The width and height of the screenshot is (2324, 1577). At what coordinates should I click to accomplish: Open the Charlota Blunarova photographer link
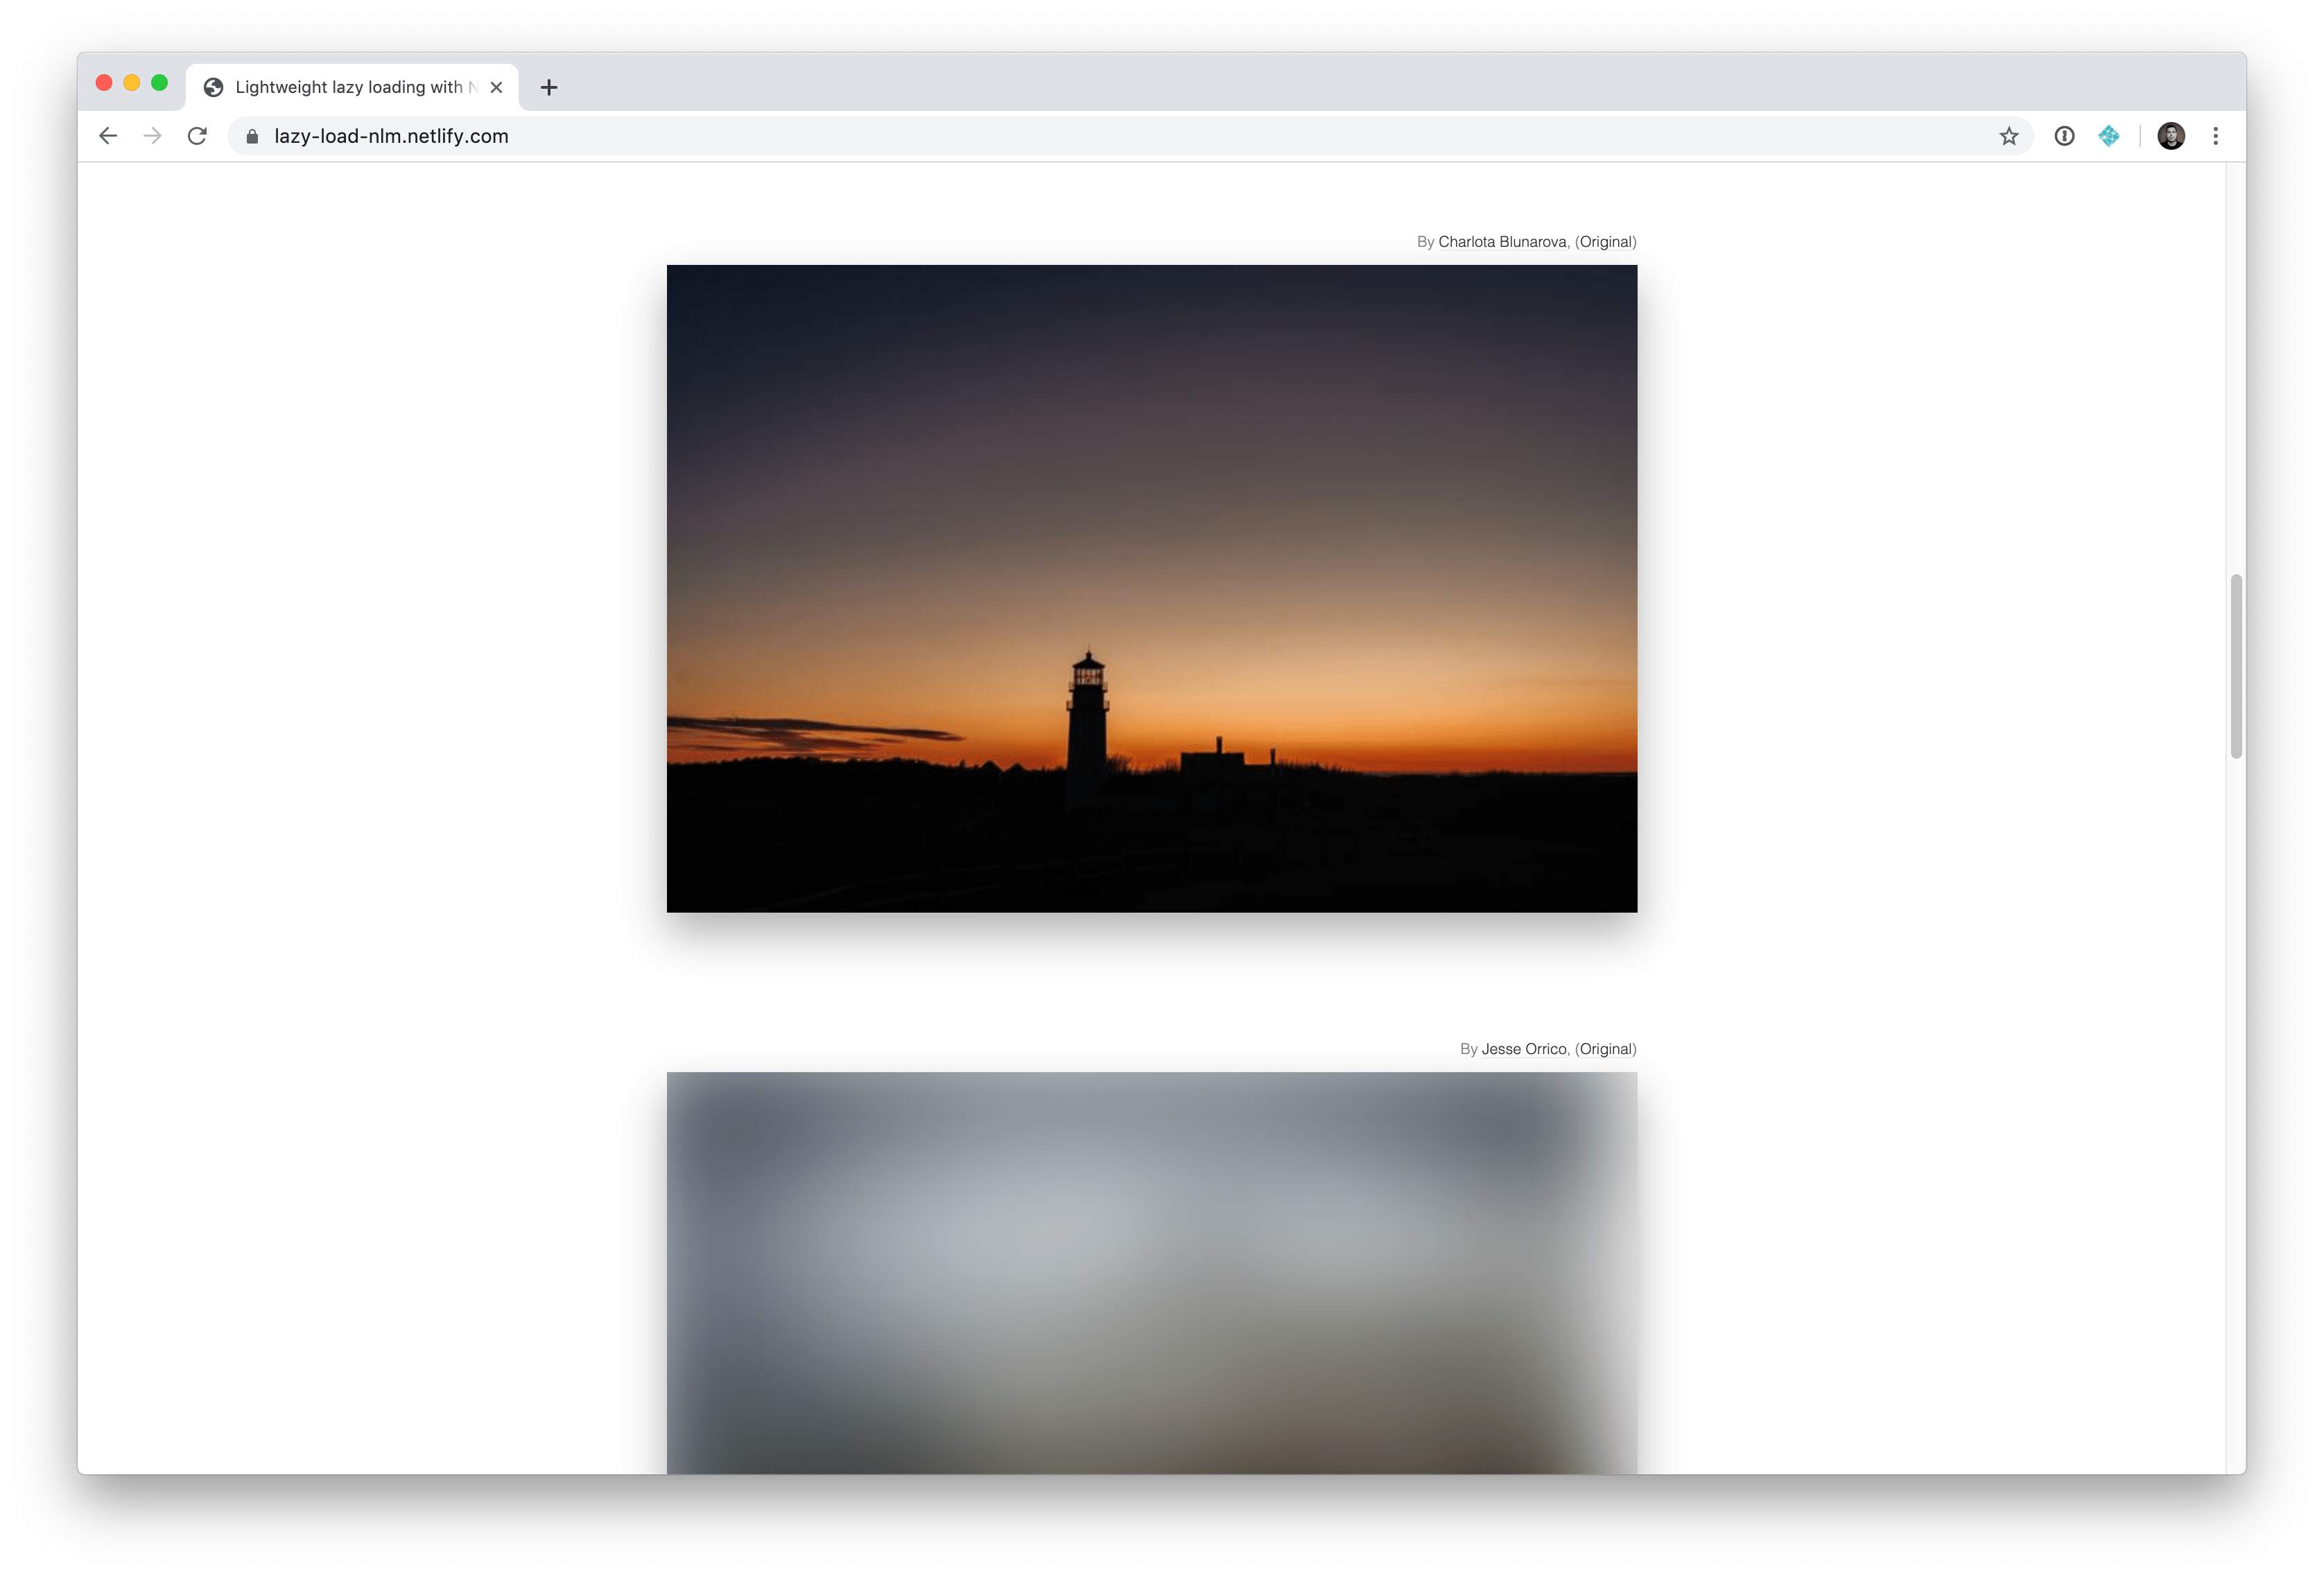[x=1503, y=241]
